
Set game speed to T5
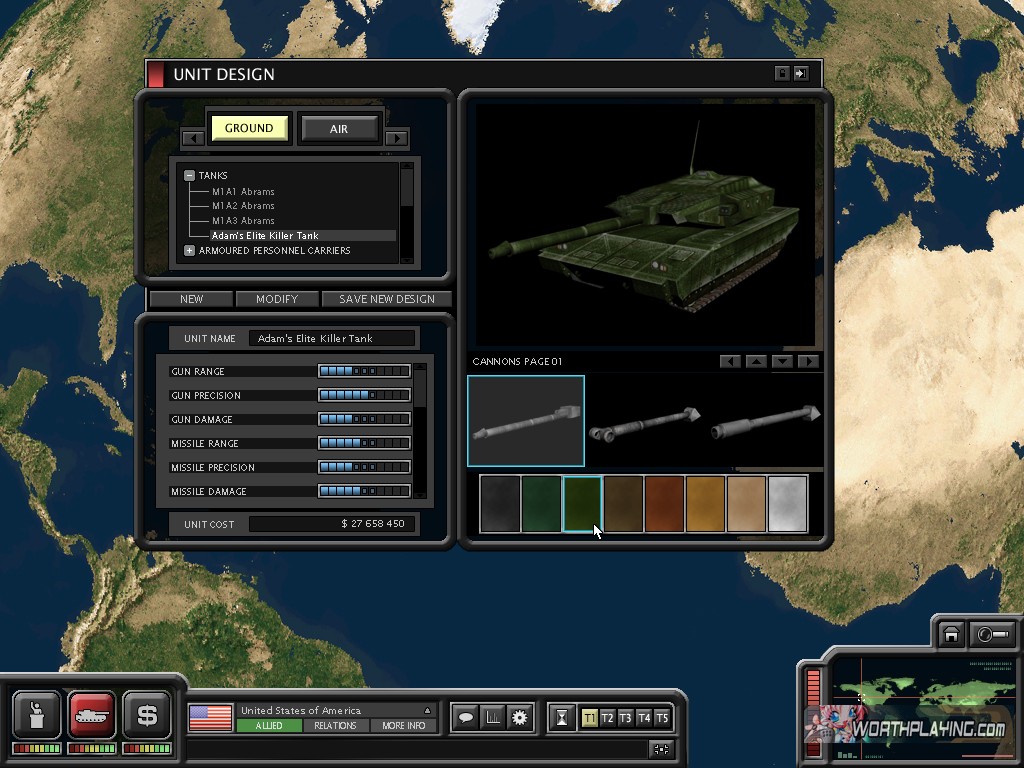(661, 717)
